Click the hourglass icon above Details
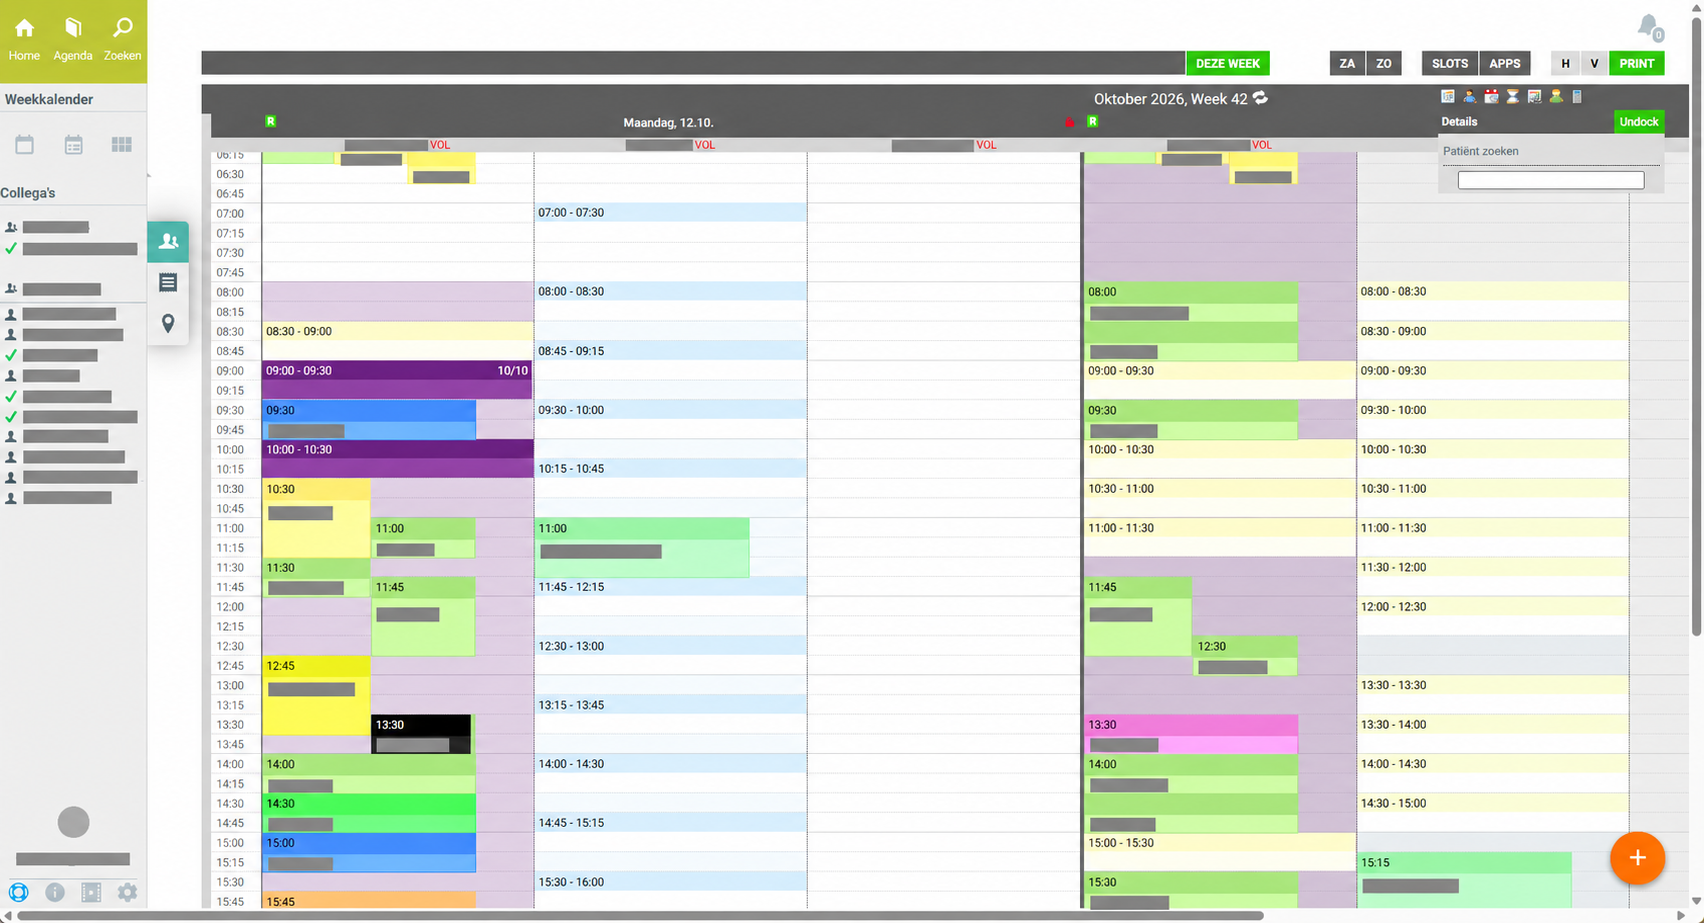Image resolution: width=1704 pixels, height=923 pixels. [x=1513, y=97]
